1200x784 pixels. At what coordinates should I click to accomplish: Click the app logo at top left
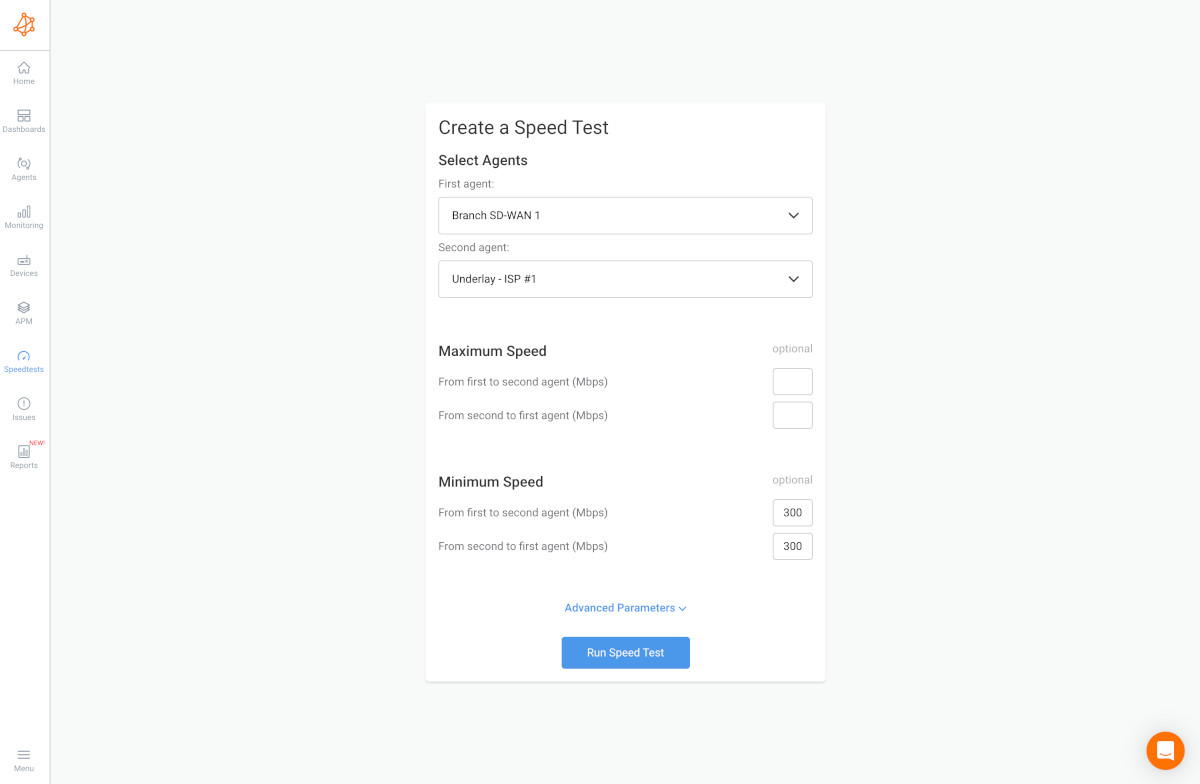click(24, 24)
